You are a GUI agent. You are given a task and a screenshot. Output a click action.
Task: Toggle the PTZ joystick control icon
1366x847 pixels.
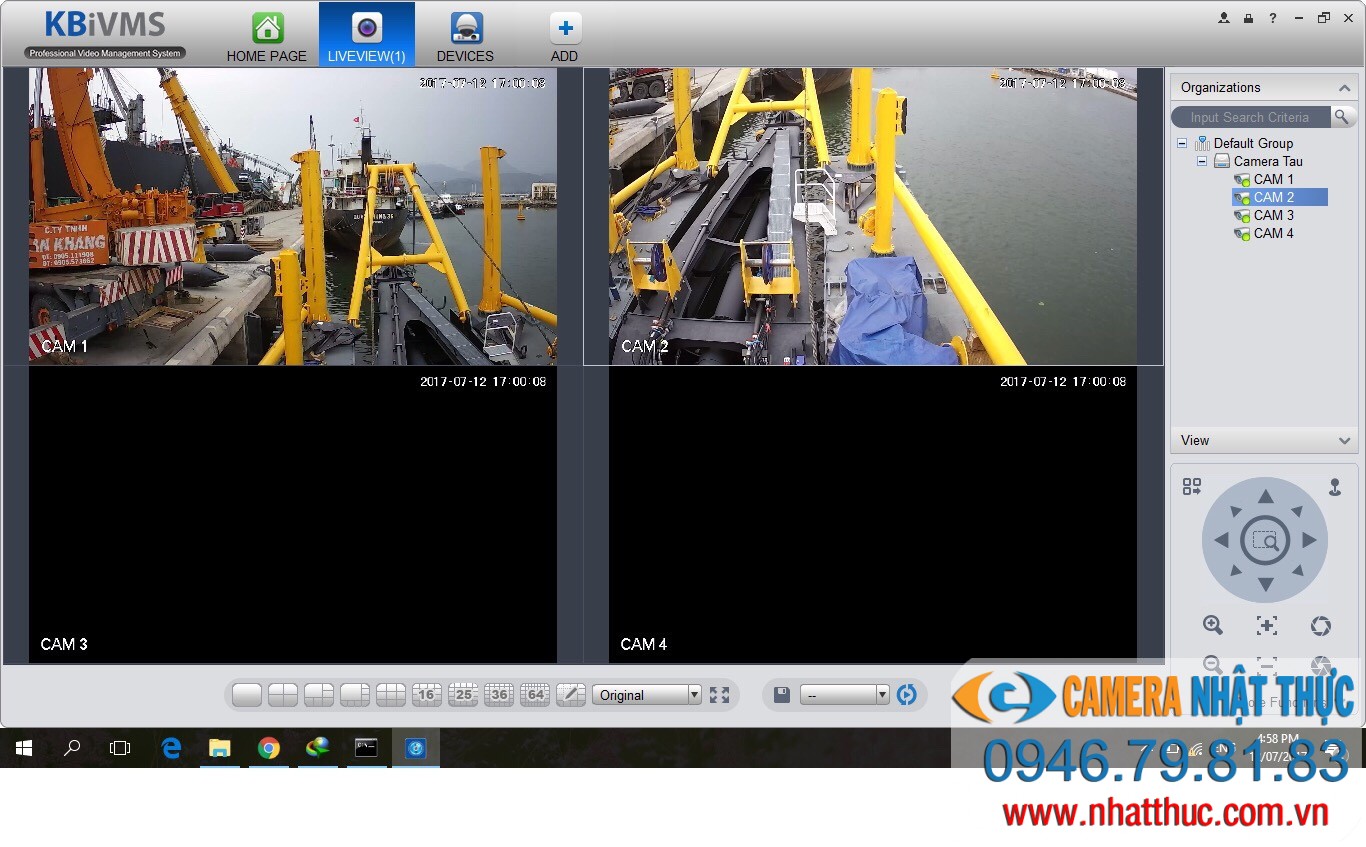click(x=1335, y=487)
